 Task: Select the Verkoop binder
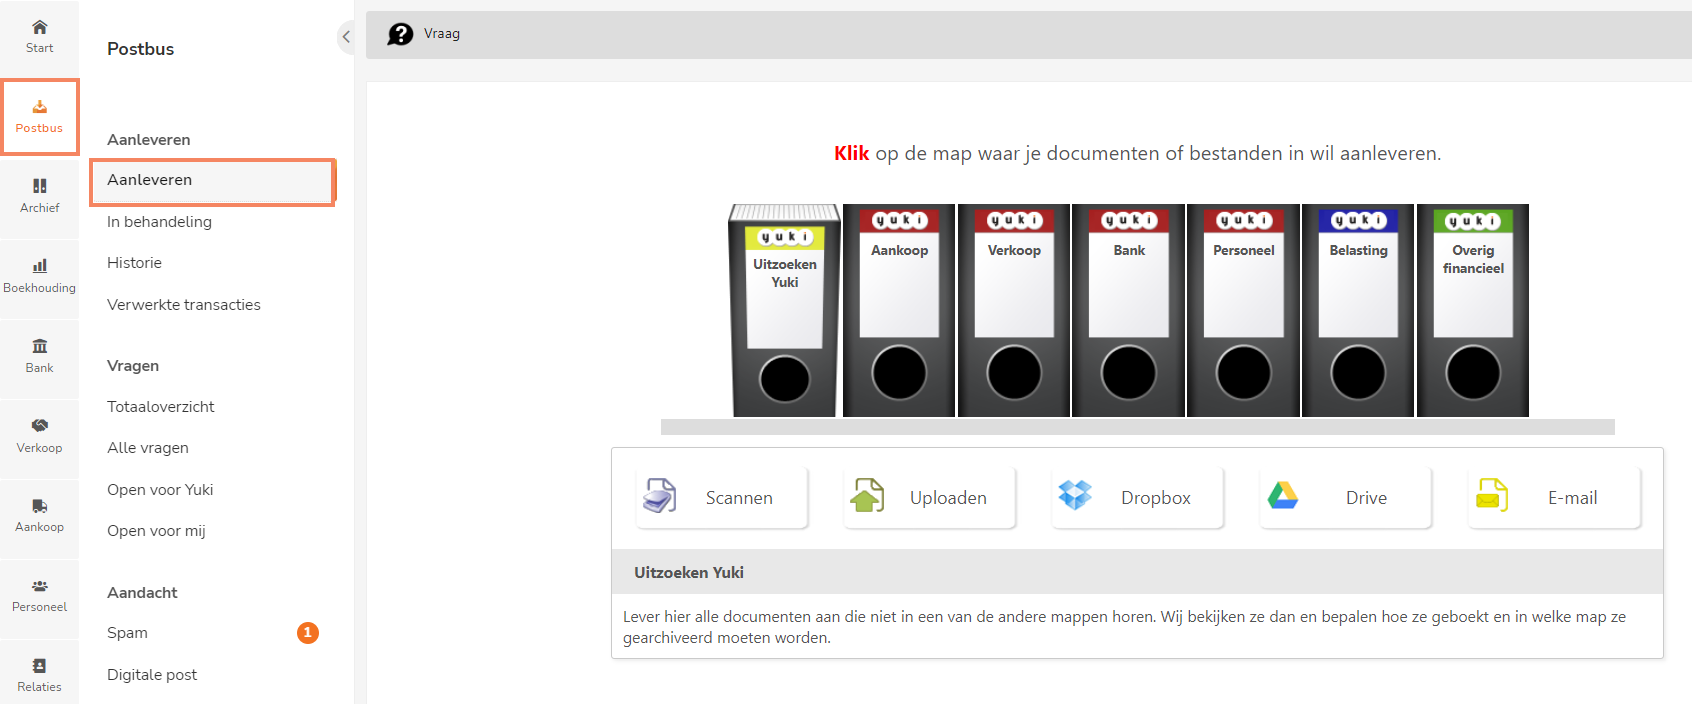(x=1014, y=311)
